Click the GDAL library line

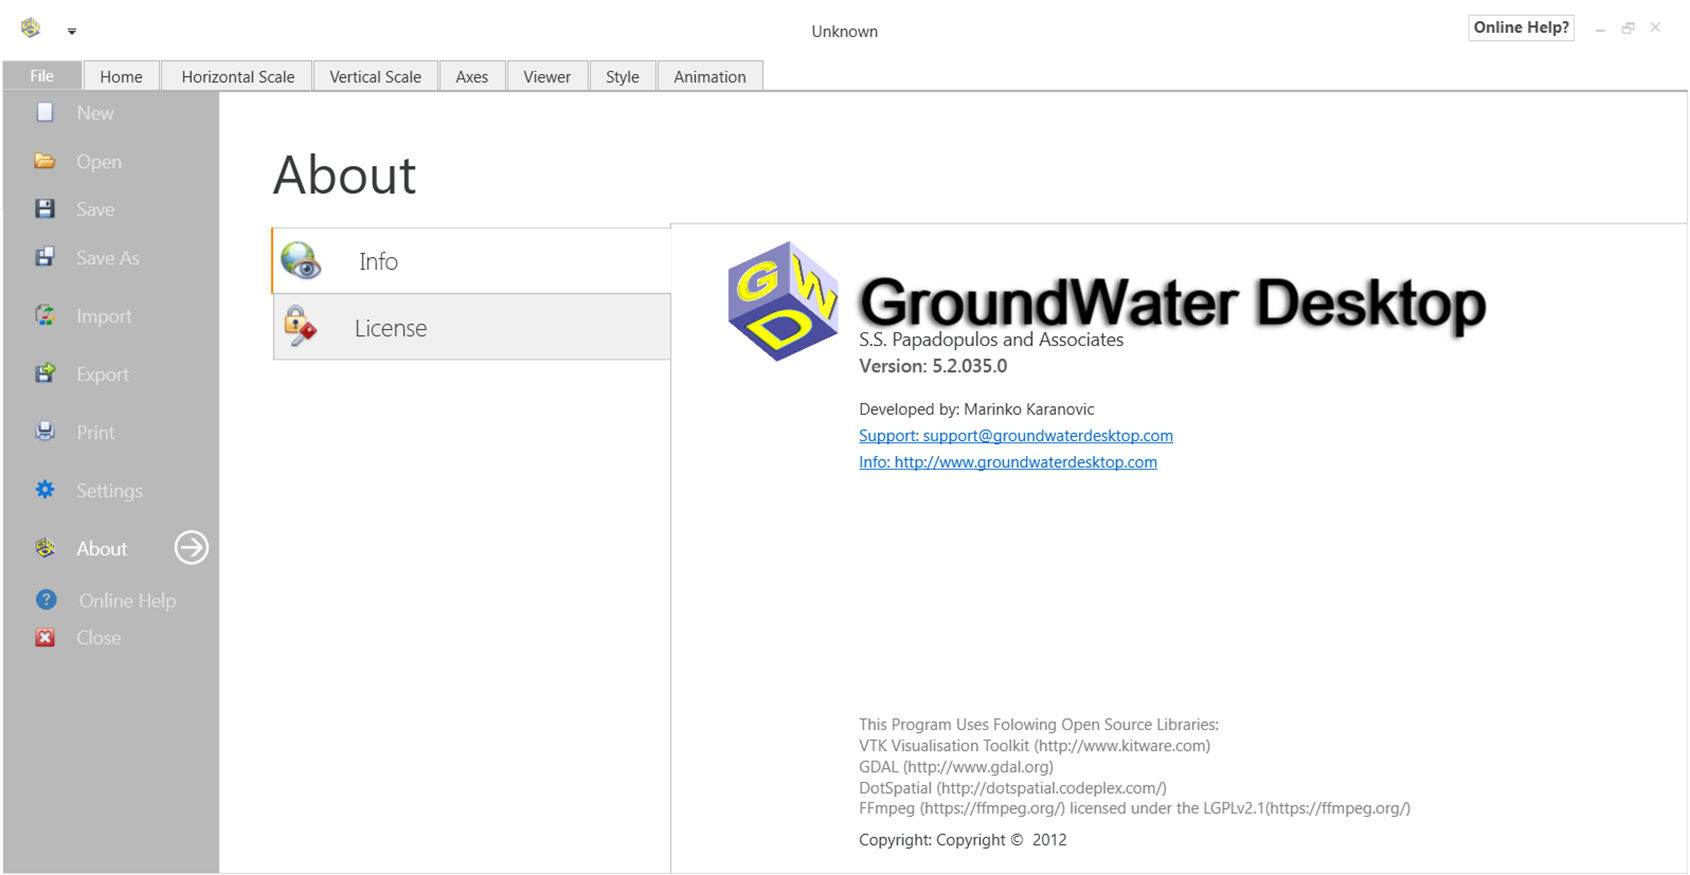click(x=956, y=767)
